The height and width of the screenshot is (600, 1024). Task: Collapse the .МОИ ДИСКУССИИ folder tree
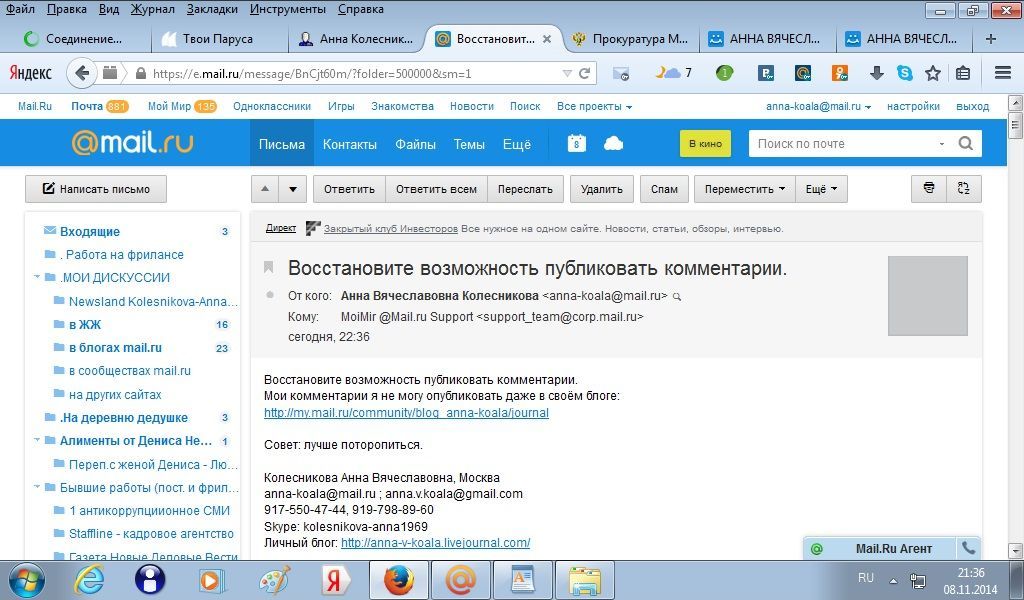point(37,278)
